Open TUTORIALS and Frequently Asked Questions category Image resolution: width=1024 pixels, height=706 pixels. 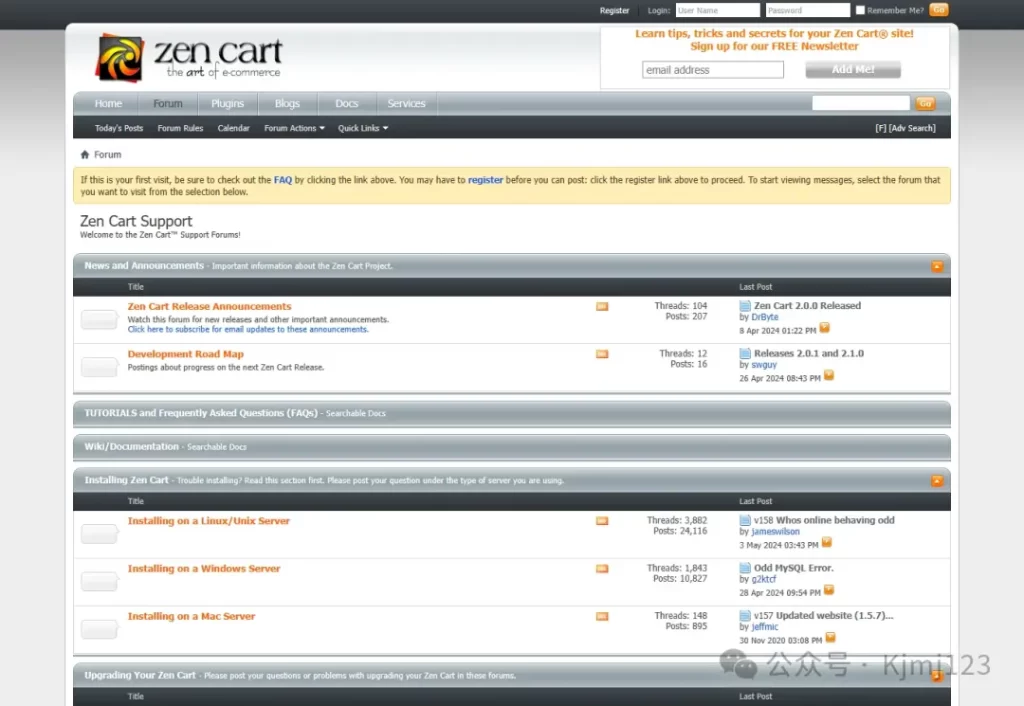201,413
